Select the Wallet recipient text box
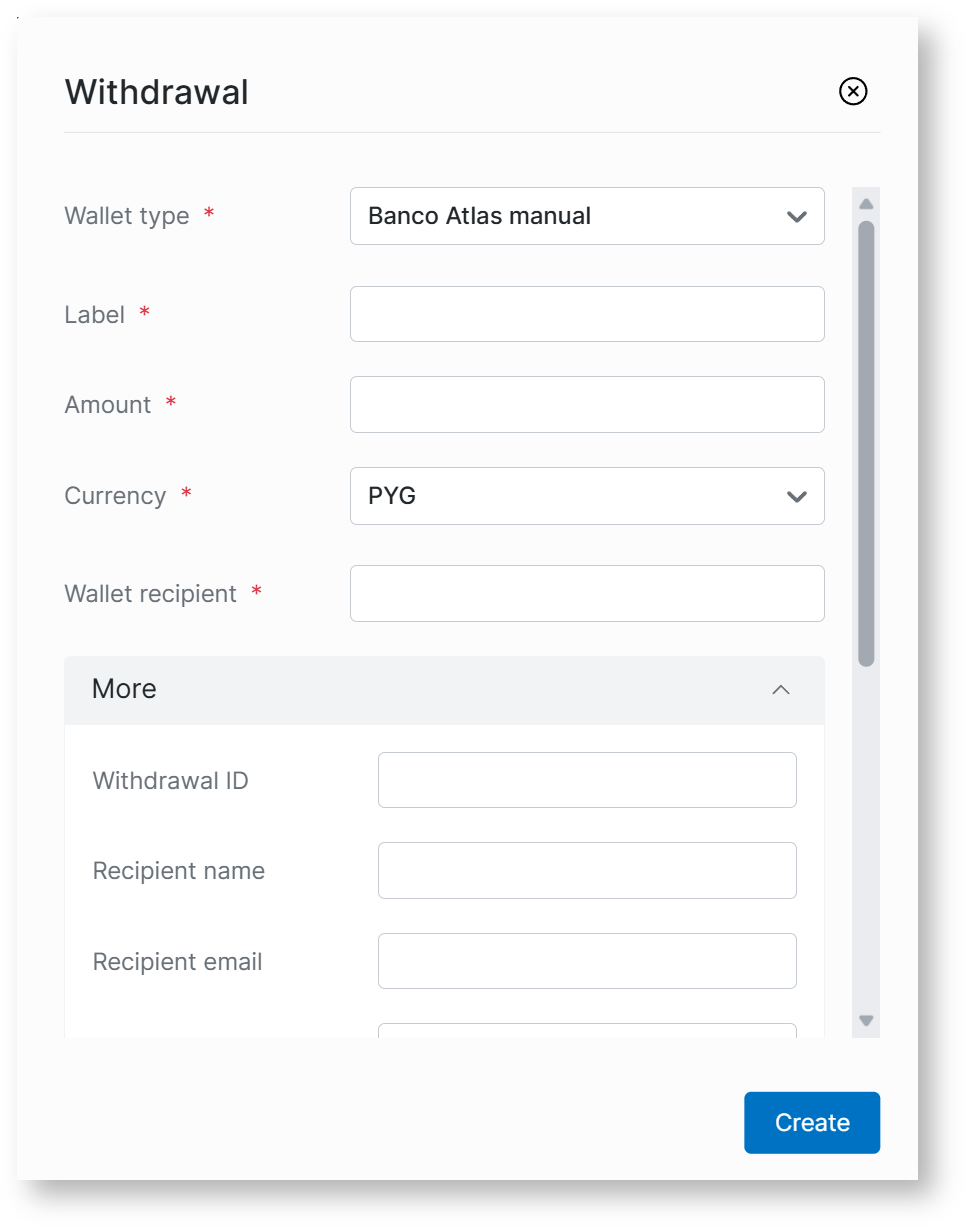 tap(586, 593)
